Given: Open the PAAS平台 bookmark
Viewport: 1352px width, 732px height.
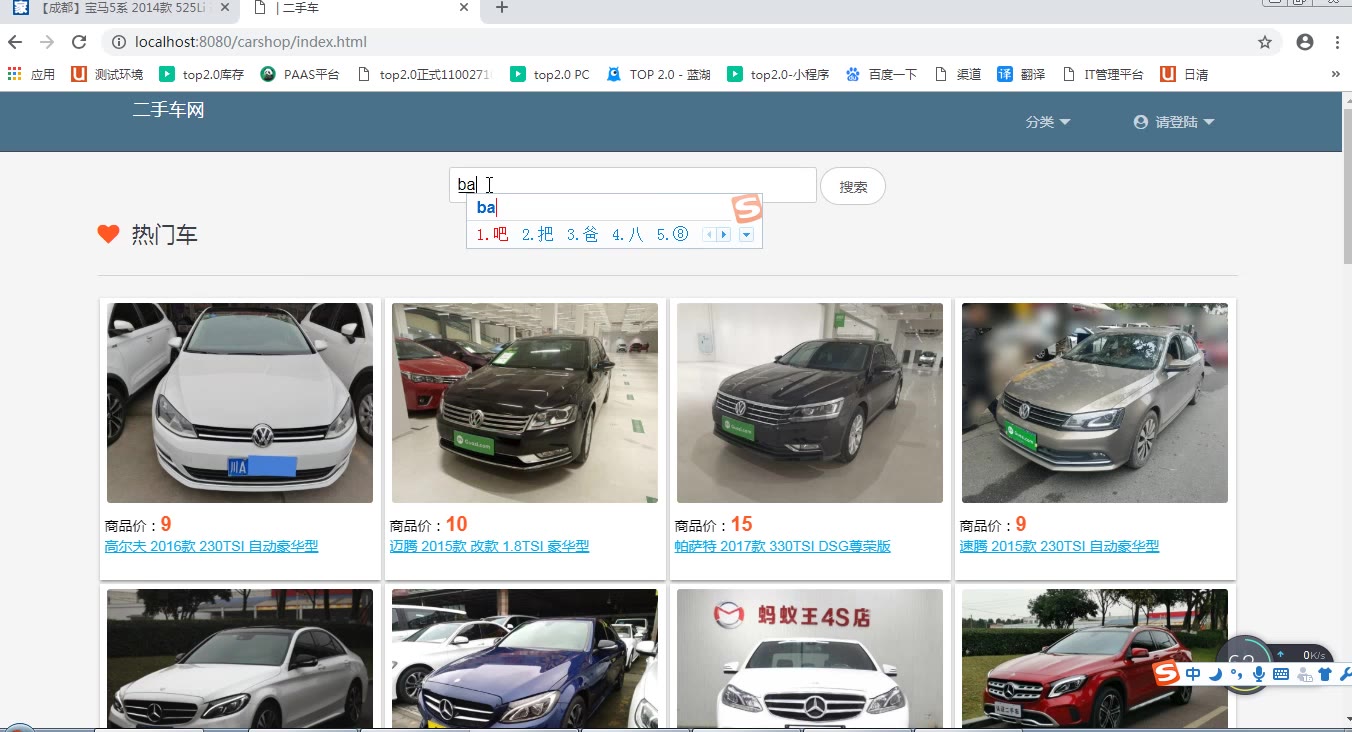Looking at the screenshot, I should 300,74.
